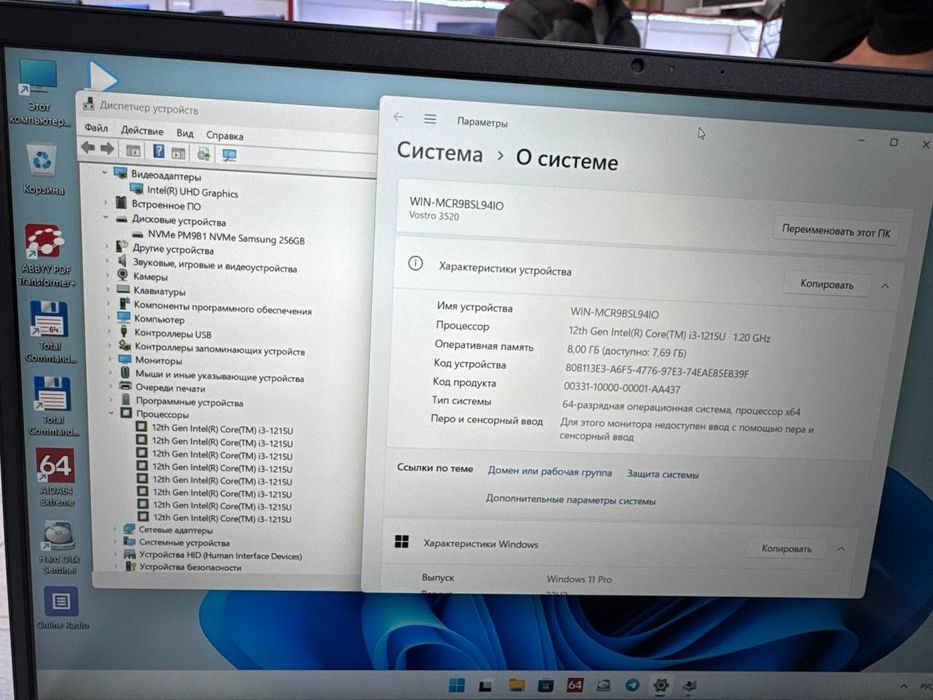Open Вид menu in Device Manager

[184, 133]
